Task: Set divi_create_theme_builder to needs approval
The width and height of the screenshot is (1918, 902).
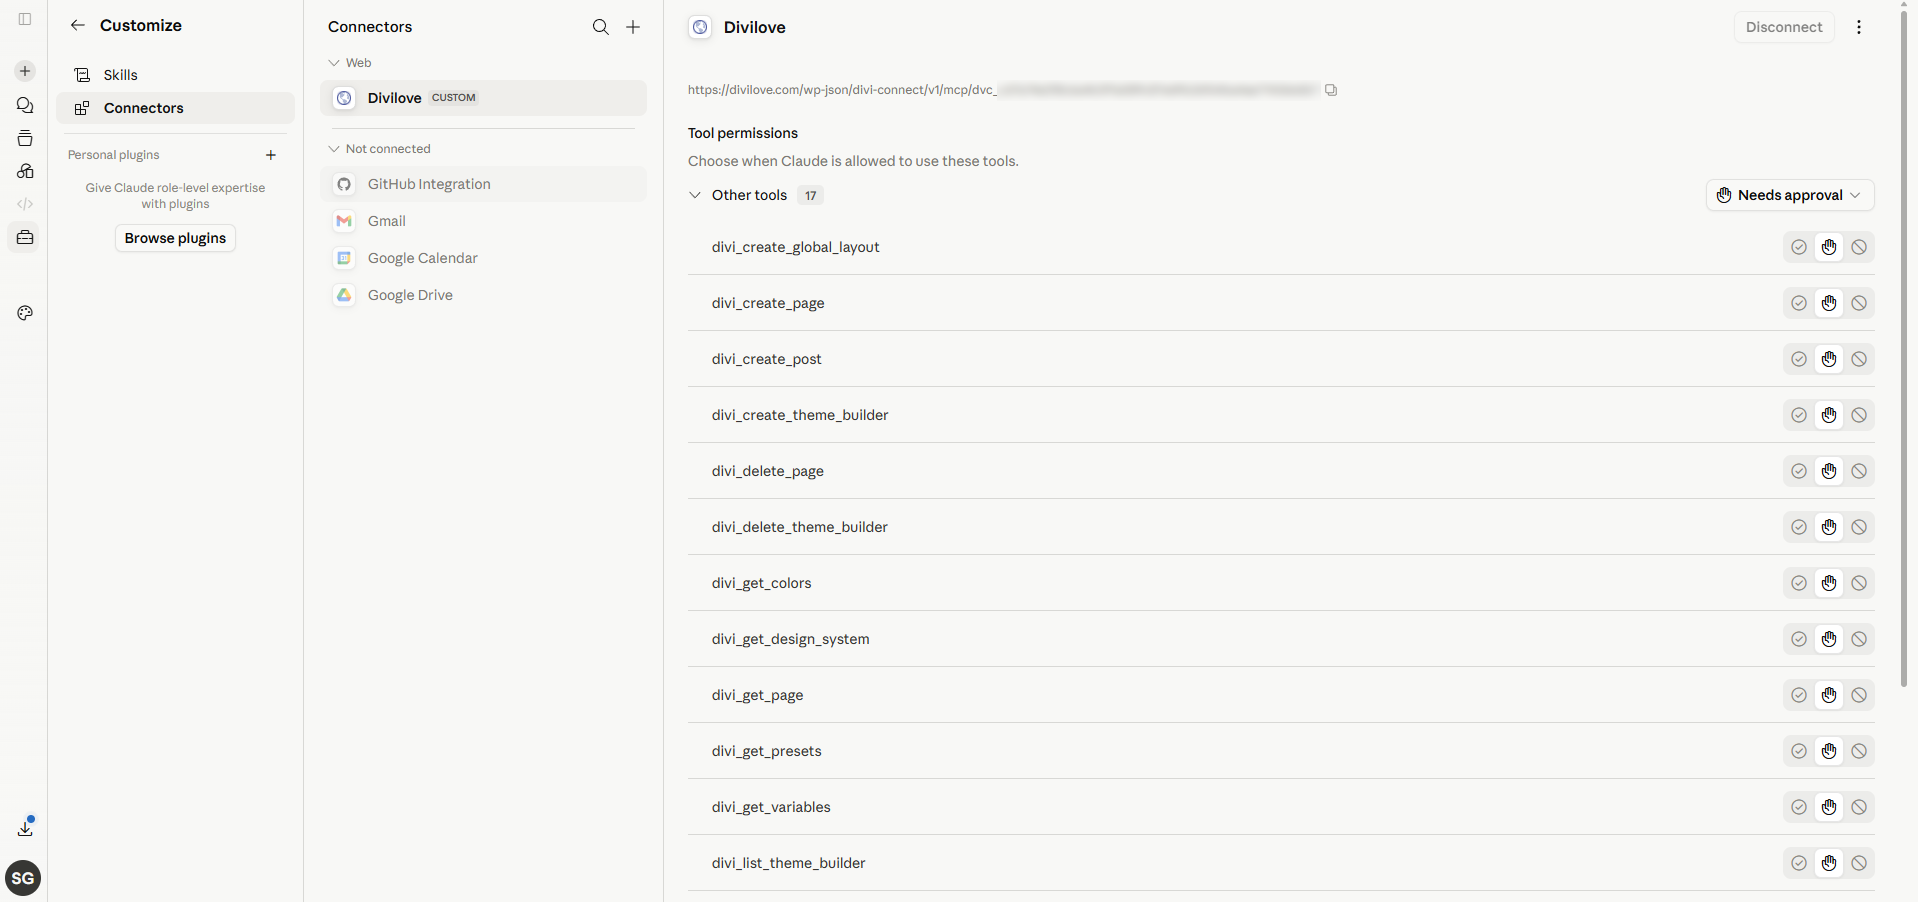Action: coord(1829,415)
